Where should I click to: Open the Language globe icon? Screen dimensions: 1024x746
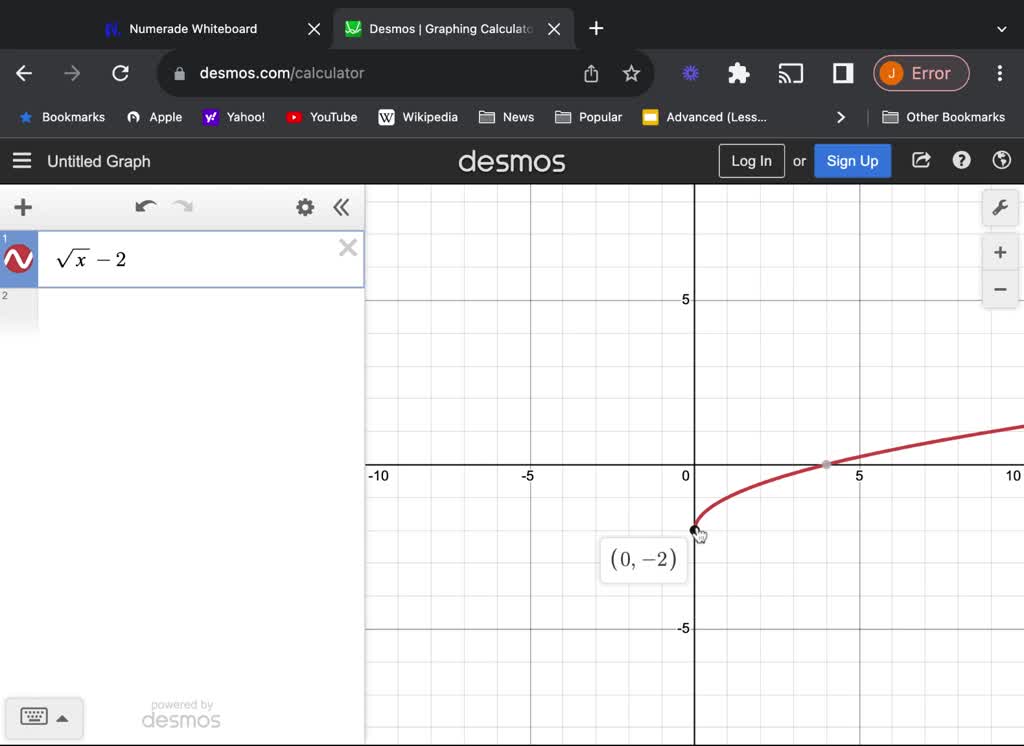1001,160
